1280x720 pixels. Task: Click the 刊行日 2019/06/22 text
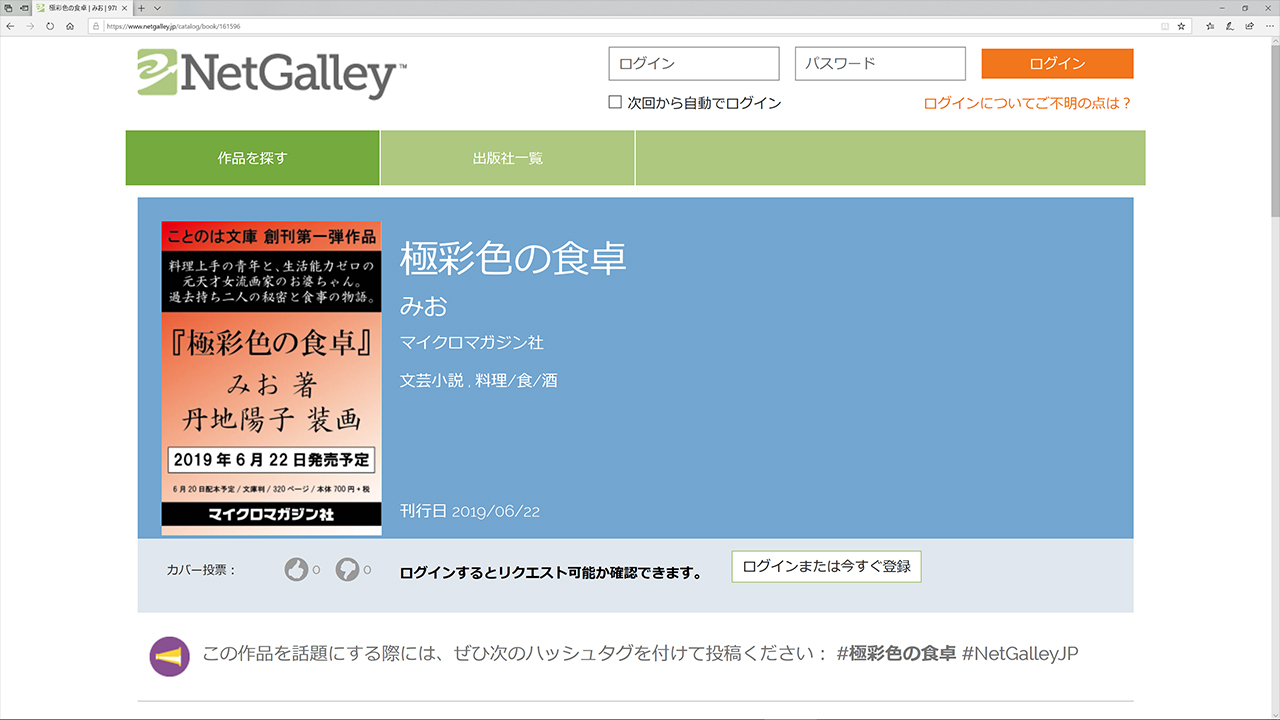pyautogui.click(x=470, y=511)
